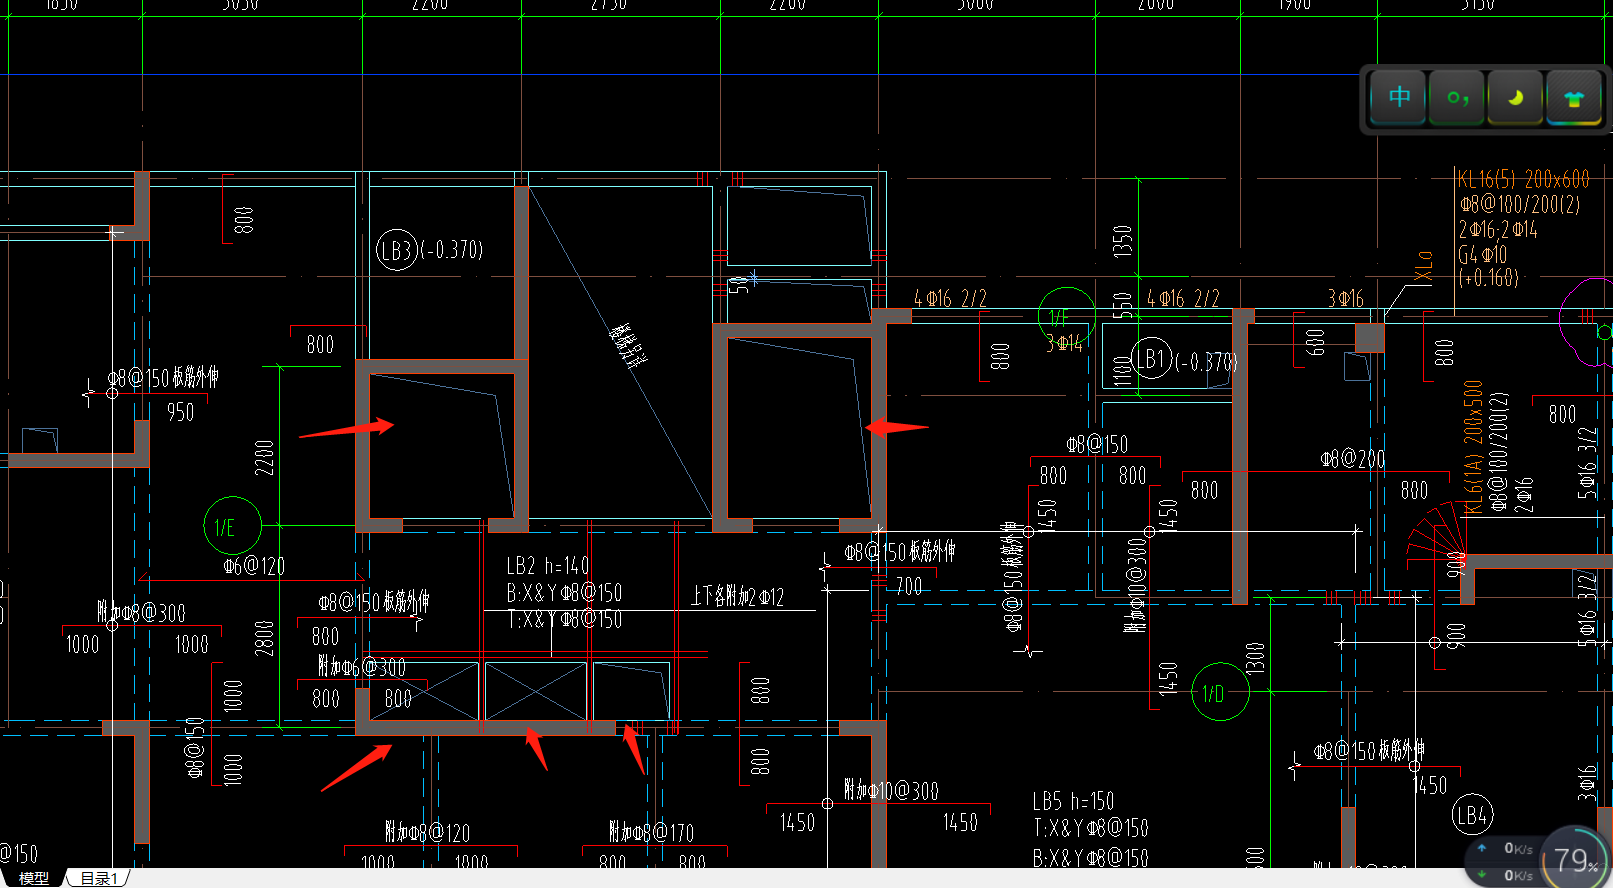Screen dimensions: 1613x888
Task: Select the vertical 1350 dimension text
Action: [1123, 241]
